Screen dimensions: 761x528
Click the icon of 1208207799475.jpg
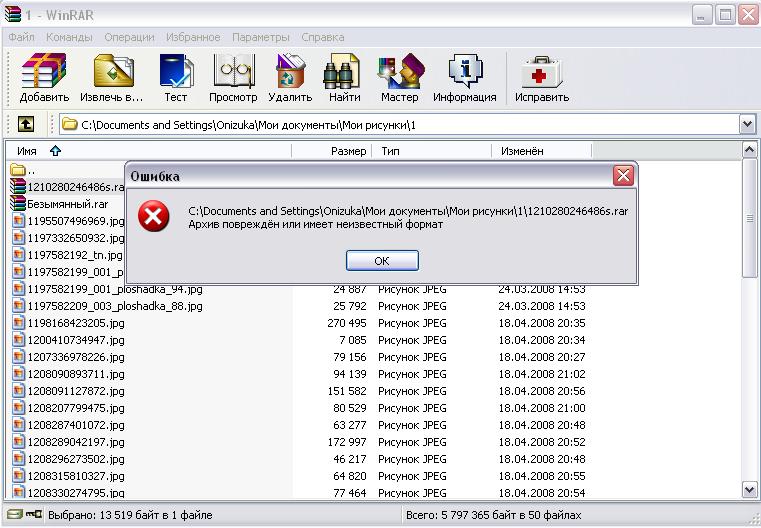pyautogui.click(x=18, y=408)
